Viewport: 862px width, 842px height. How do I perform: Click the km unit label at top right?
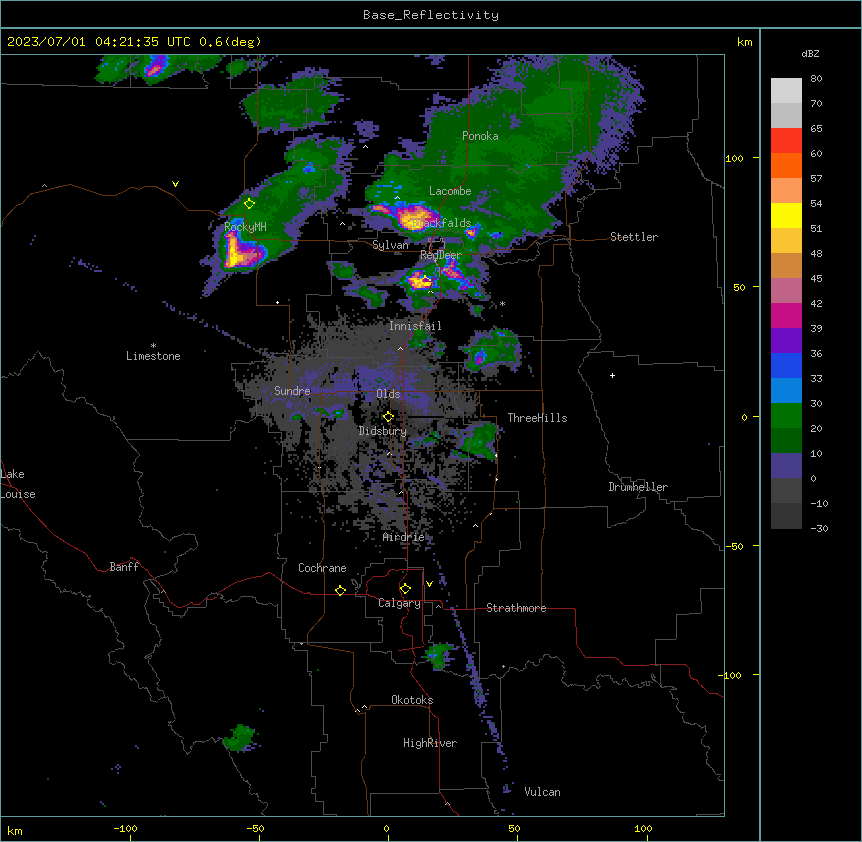coord(744,42)
